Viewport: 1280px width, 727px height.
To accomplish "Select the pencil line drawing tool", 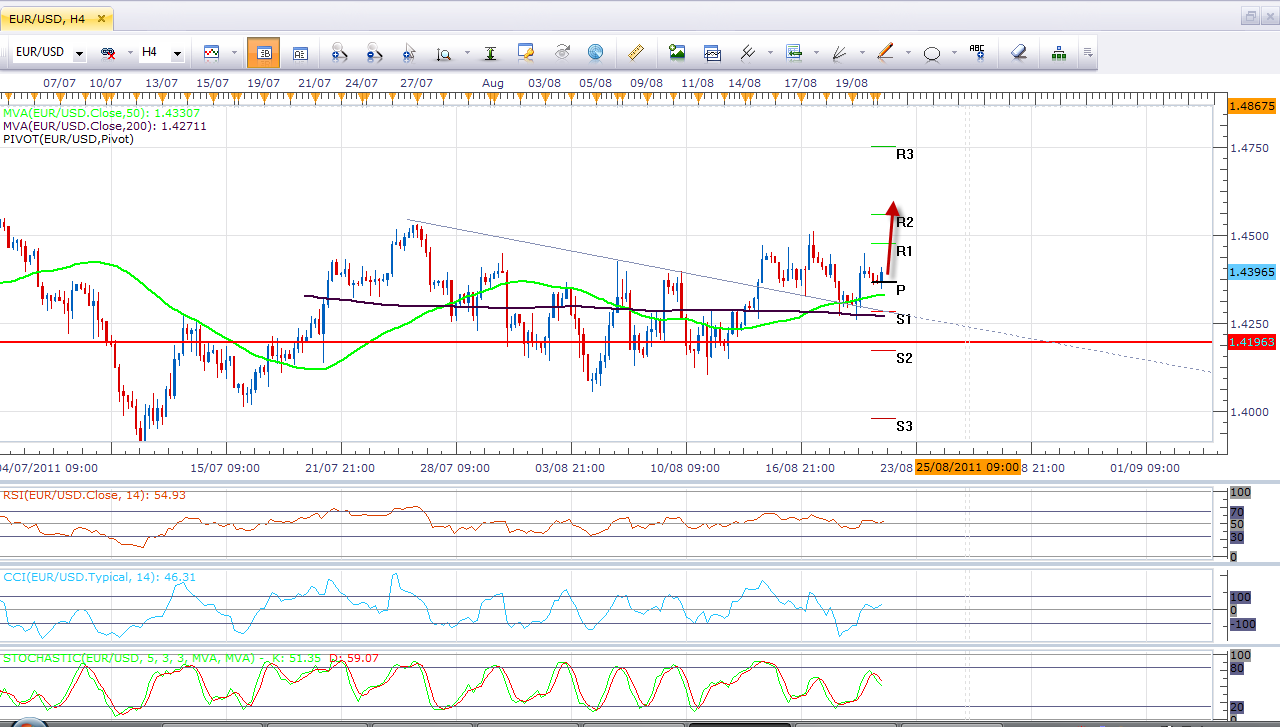I will 885,53.
